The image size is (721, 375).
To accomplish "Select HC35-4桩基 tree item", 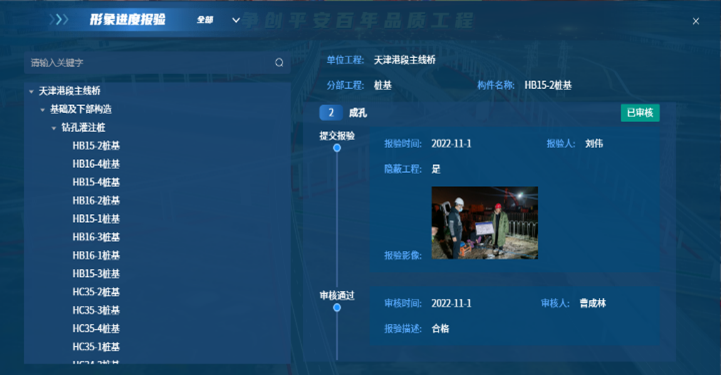I will pos(96,329).
